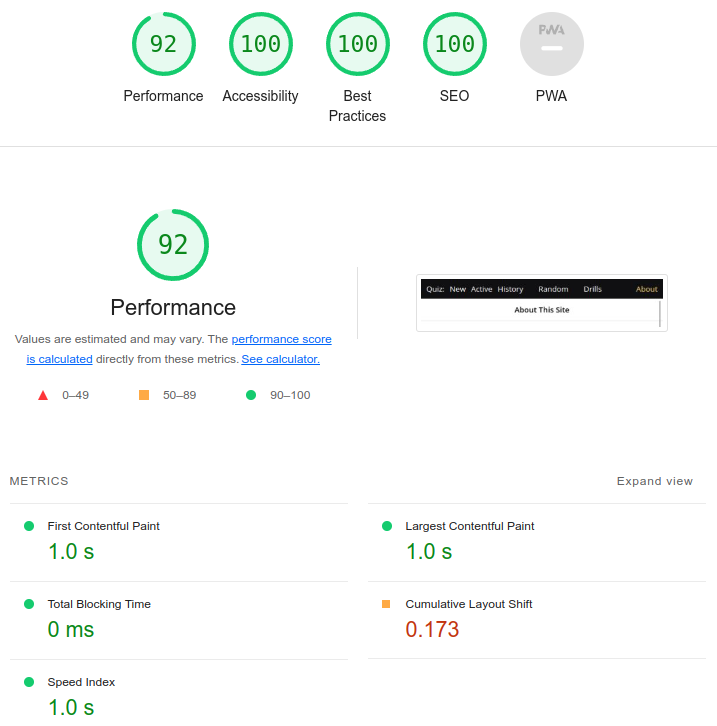Screen dimensions: 717x726
Task: Click the grey PWA badge icon
Action: click(x=551, y=44)
